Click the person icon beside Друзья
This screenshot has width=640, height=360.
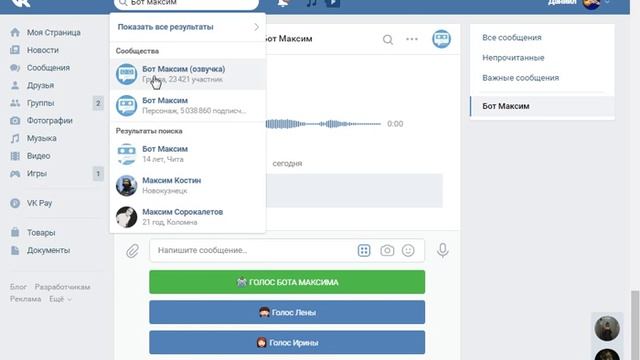click(15, 85)
